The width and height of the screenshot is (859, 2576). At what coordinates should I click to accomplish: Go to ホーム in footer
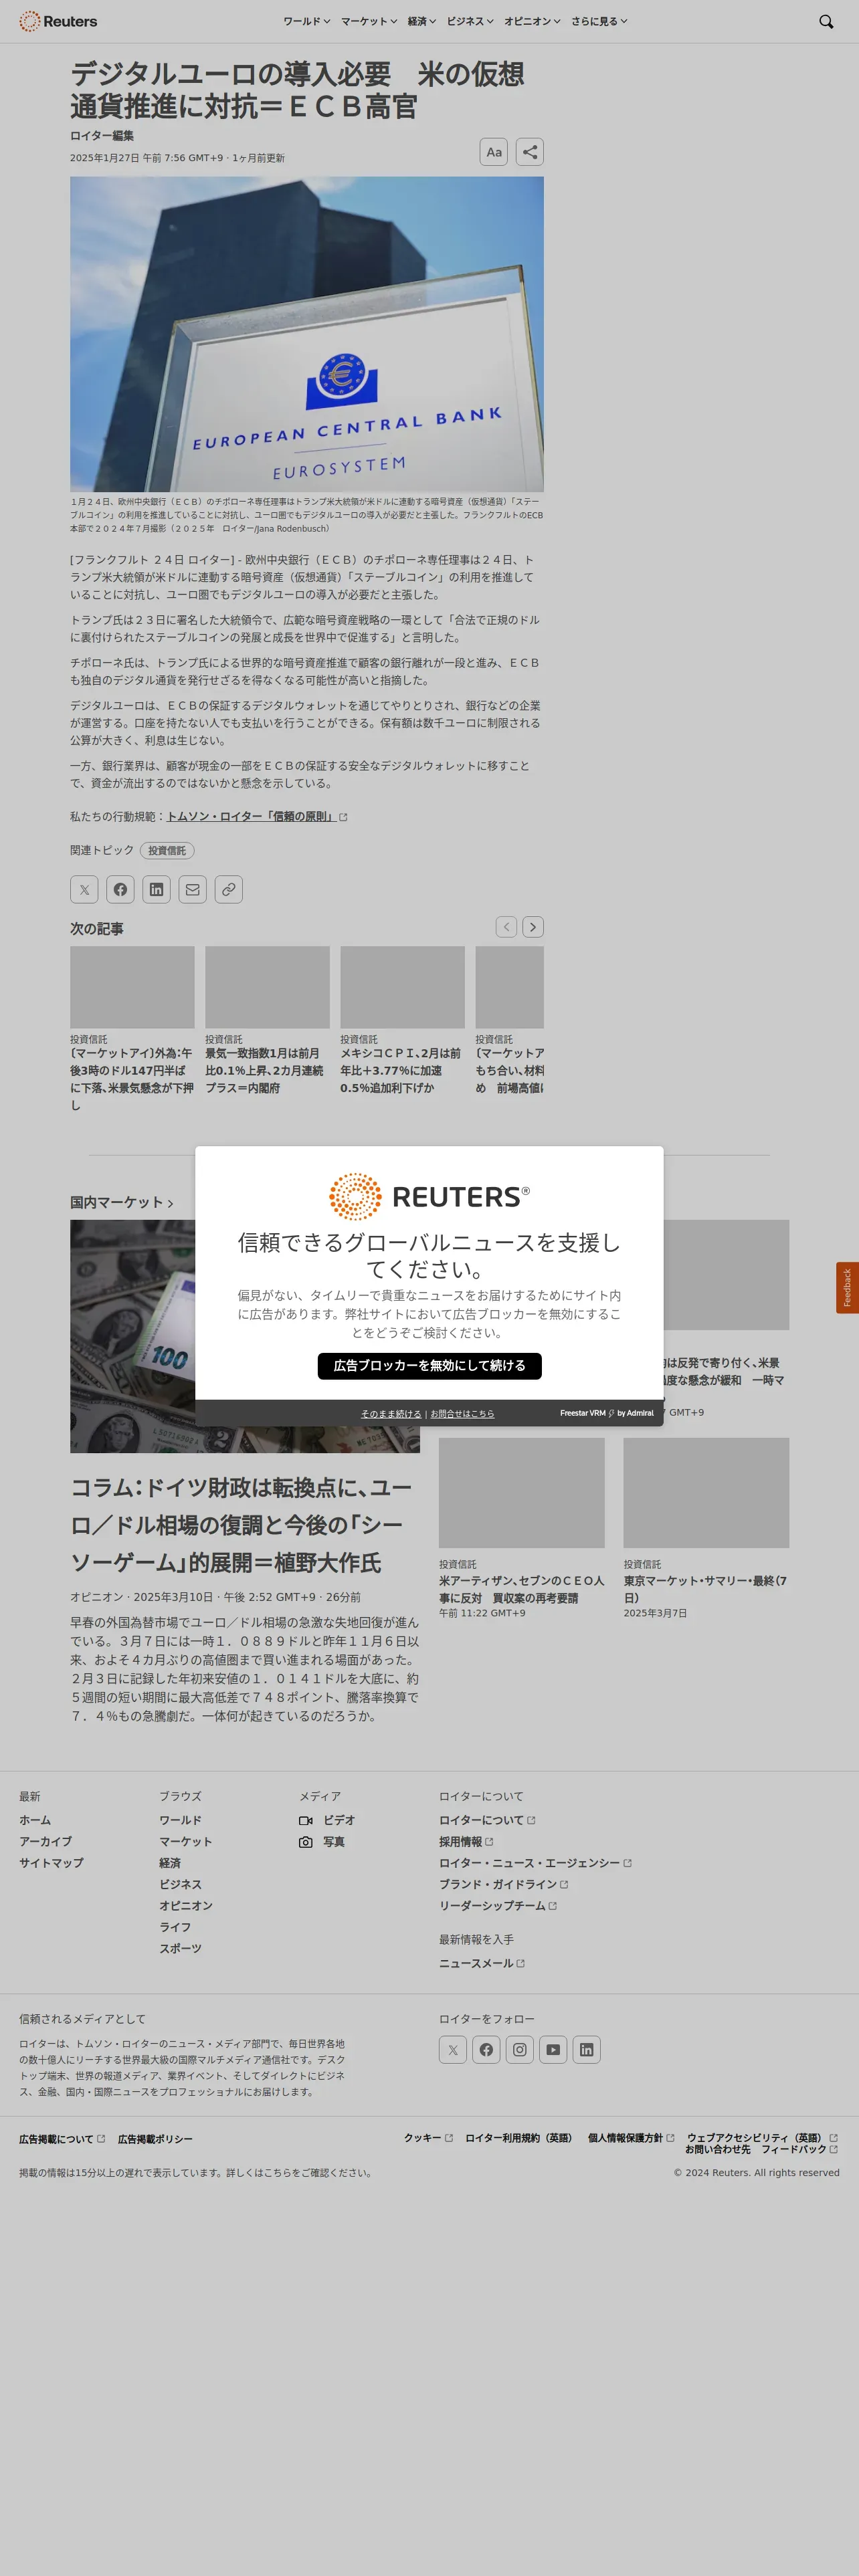click(x=35, y=1820)
